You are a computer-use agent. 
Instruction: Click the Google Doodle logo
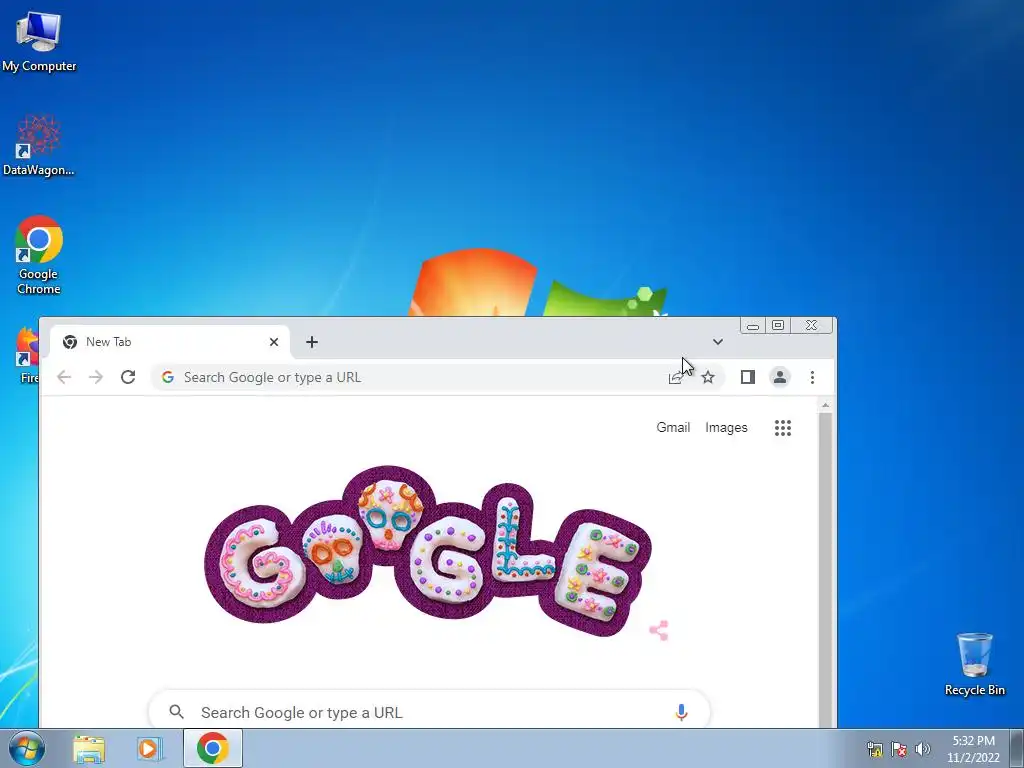pos(428,551)
